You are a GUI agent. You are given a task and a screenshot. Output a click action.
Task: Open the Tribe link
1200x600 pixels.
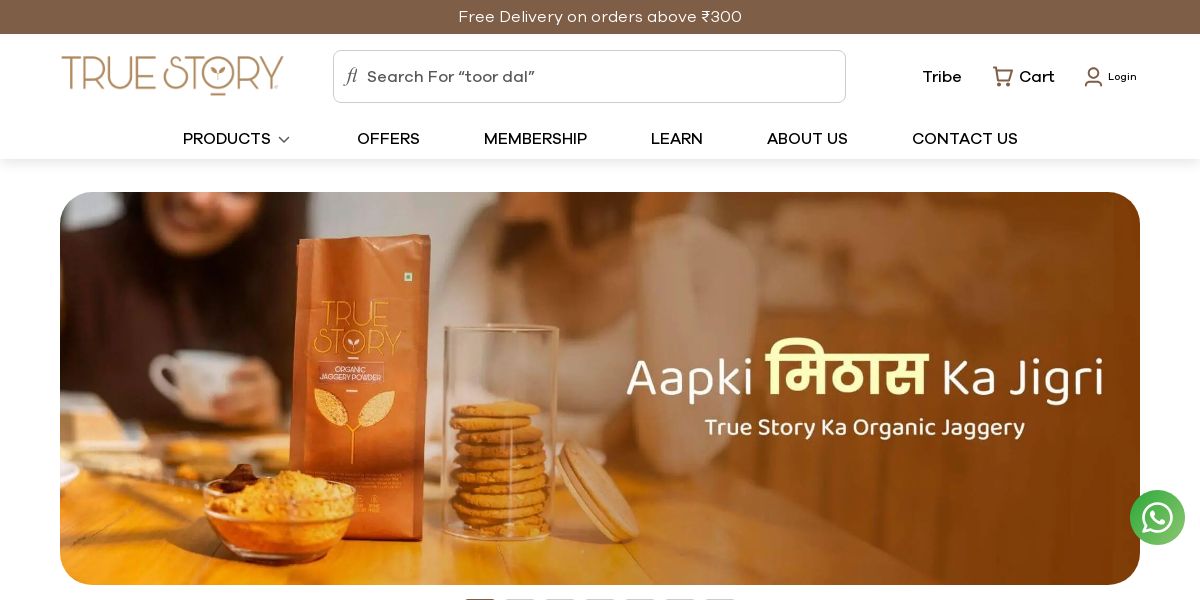pos(942,77)
